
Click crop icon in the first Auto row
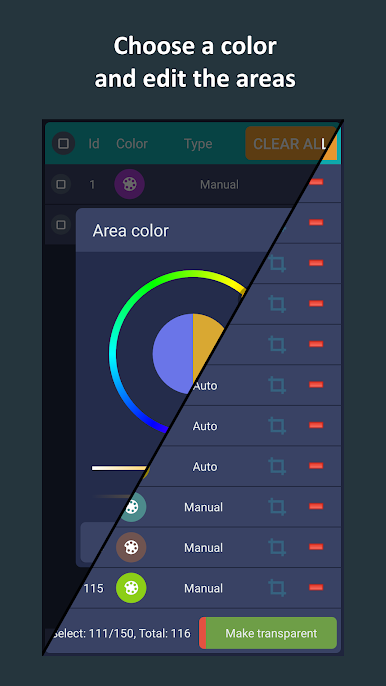(277, 385)
